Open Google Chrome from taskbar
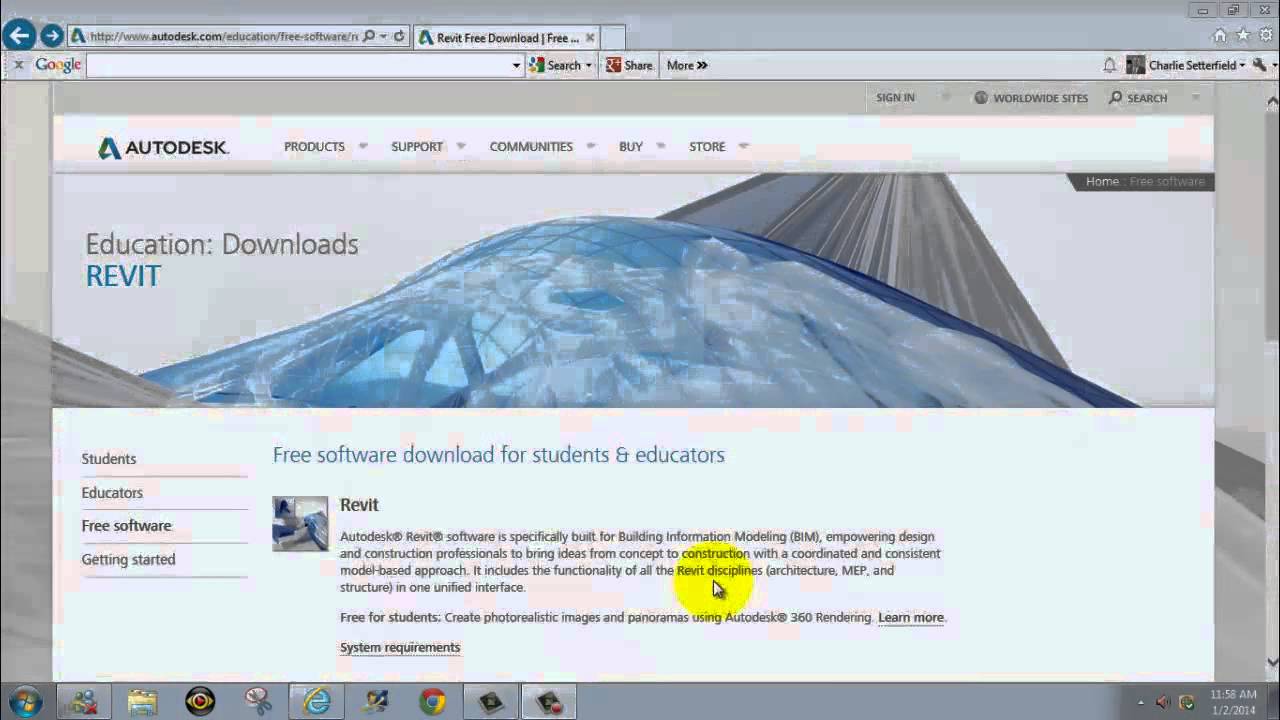The height and width of the screenshot is (720, 1280). pyautogui.click(x=432, y=702)
